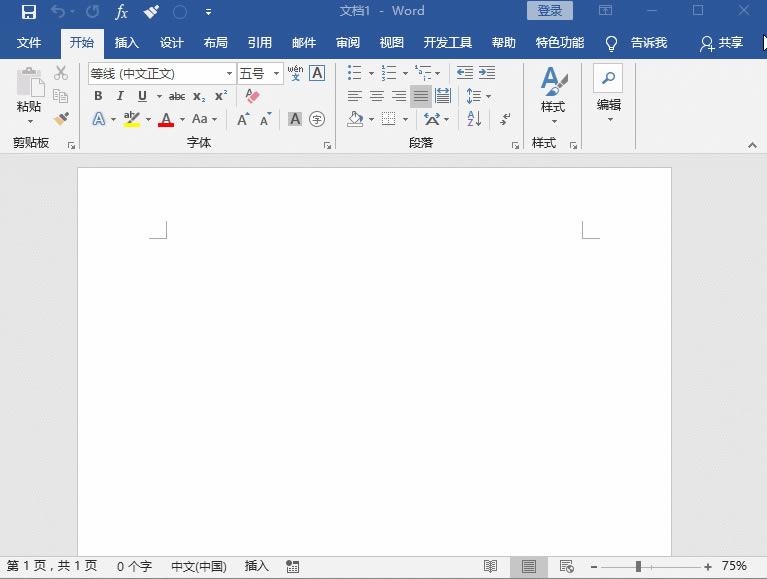This screenshot has height=579, width=767.
Task: Toggle Strikethrough formatting
Action: tap(177, 96)
